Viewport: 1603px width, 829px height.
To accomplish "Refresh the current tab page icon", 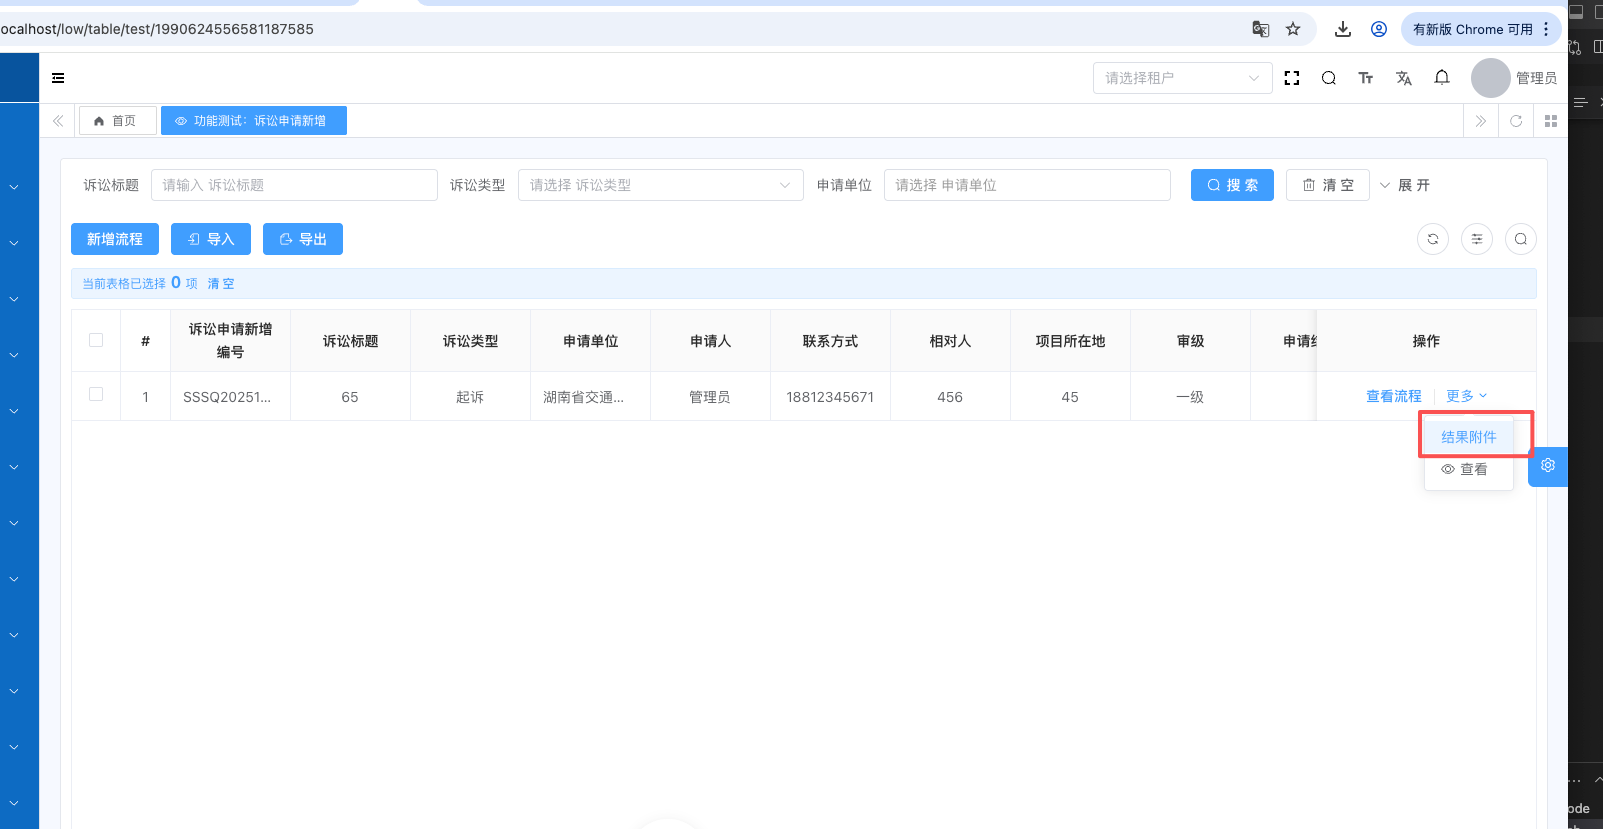I will coord(1516,121).
